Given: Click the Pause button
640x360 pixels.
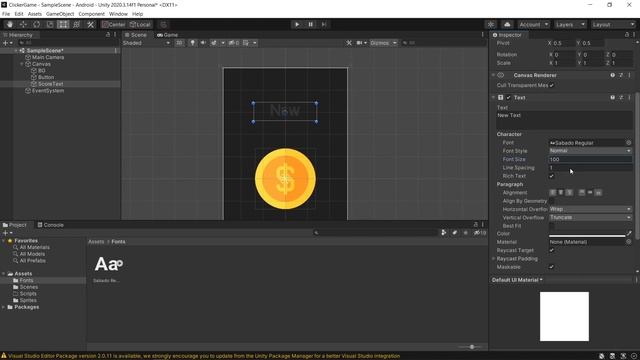Looking at the screenshot, I should coord(310,24).
